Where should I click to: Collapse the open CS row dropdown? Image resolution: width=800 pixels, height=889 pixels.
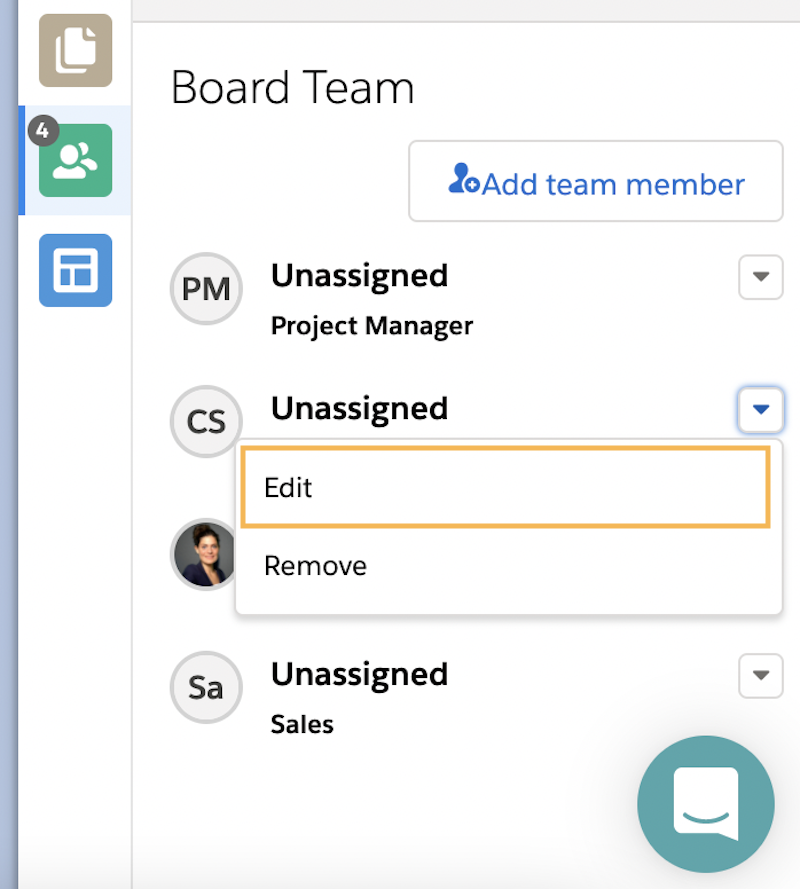click(761, 410)
